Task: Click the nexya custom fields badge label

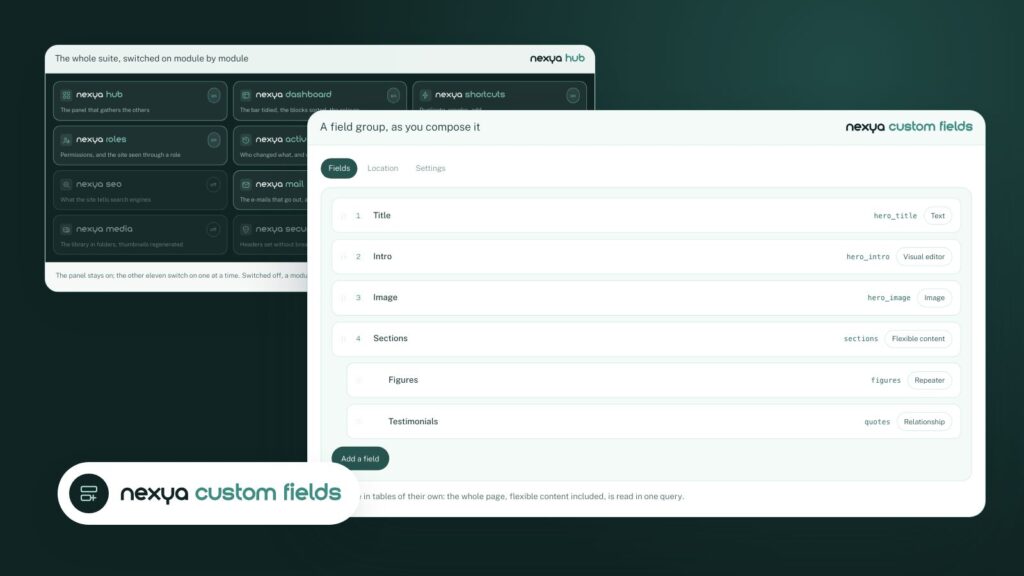Action: click(231, 493)
